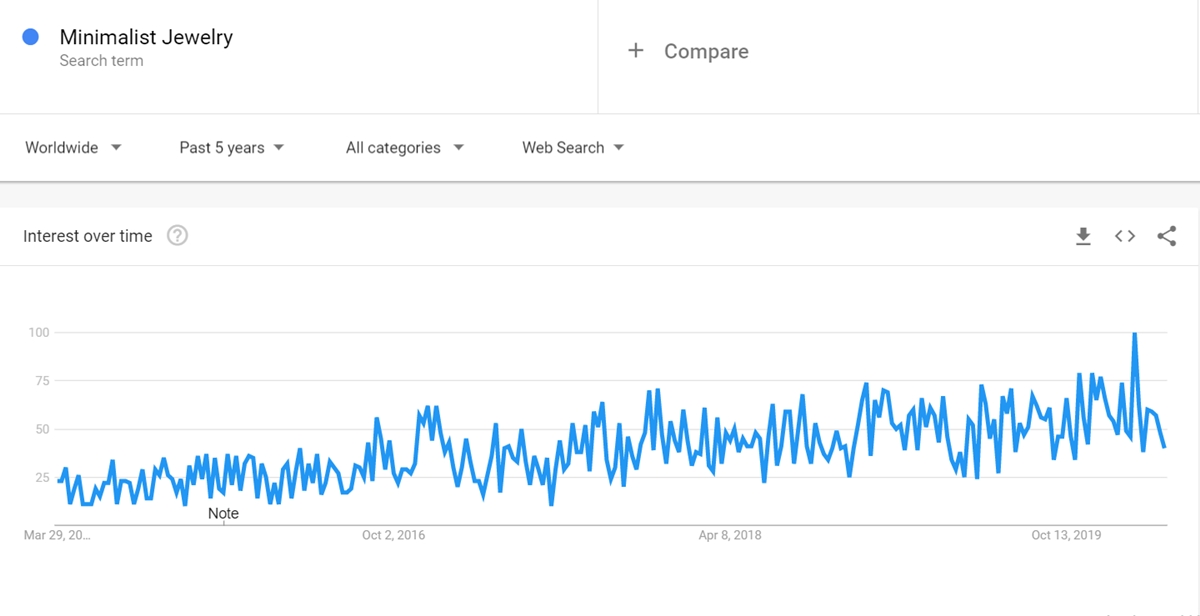Click the embed code icon
This screenshot has width=1200, height=616.
click(1125, 236)
